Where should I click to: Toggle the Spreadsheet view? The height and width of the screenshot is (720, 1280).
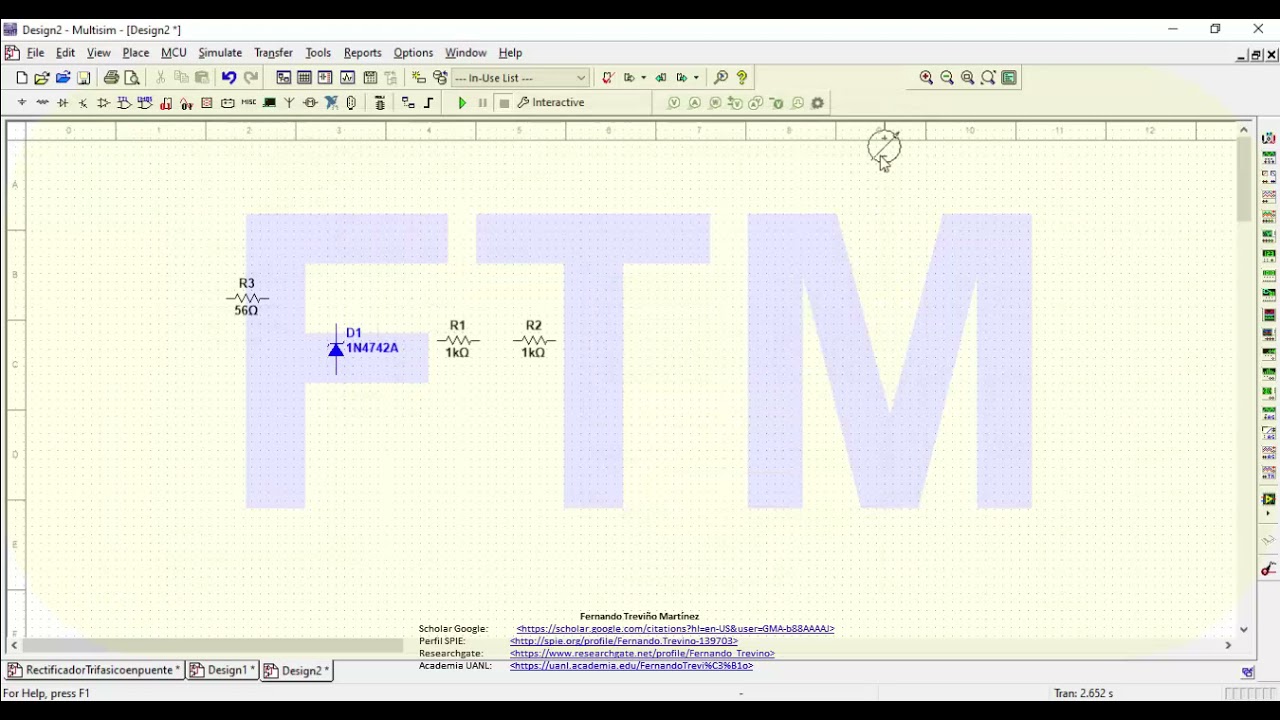click(x=304, y=78)
